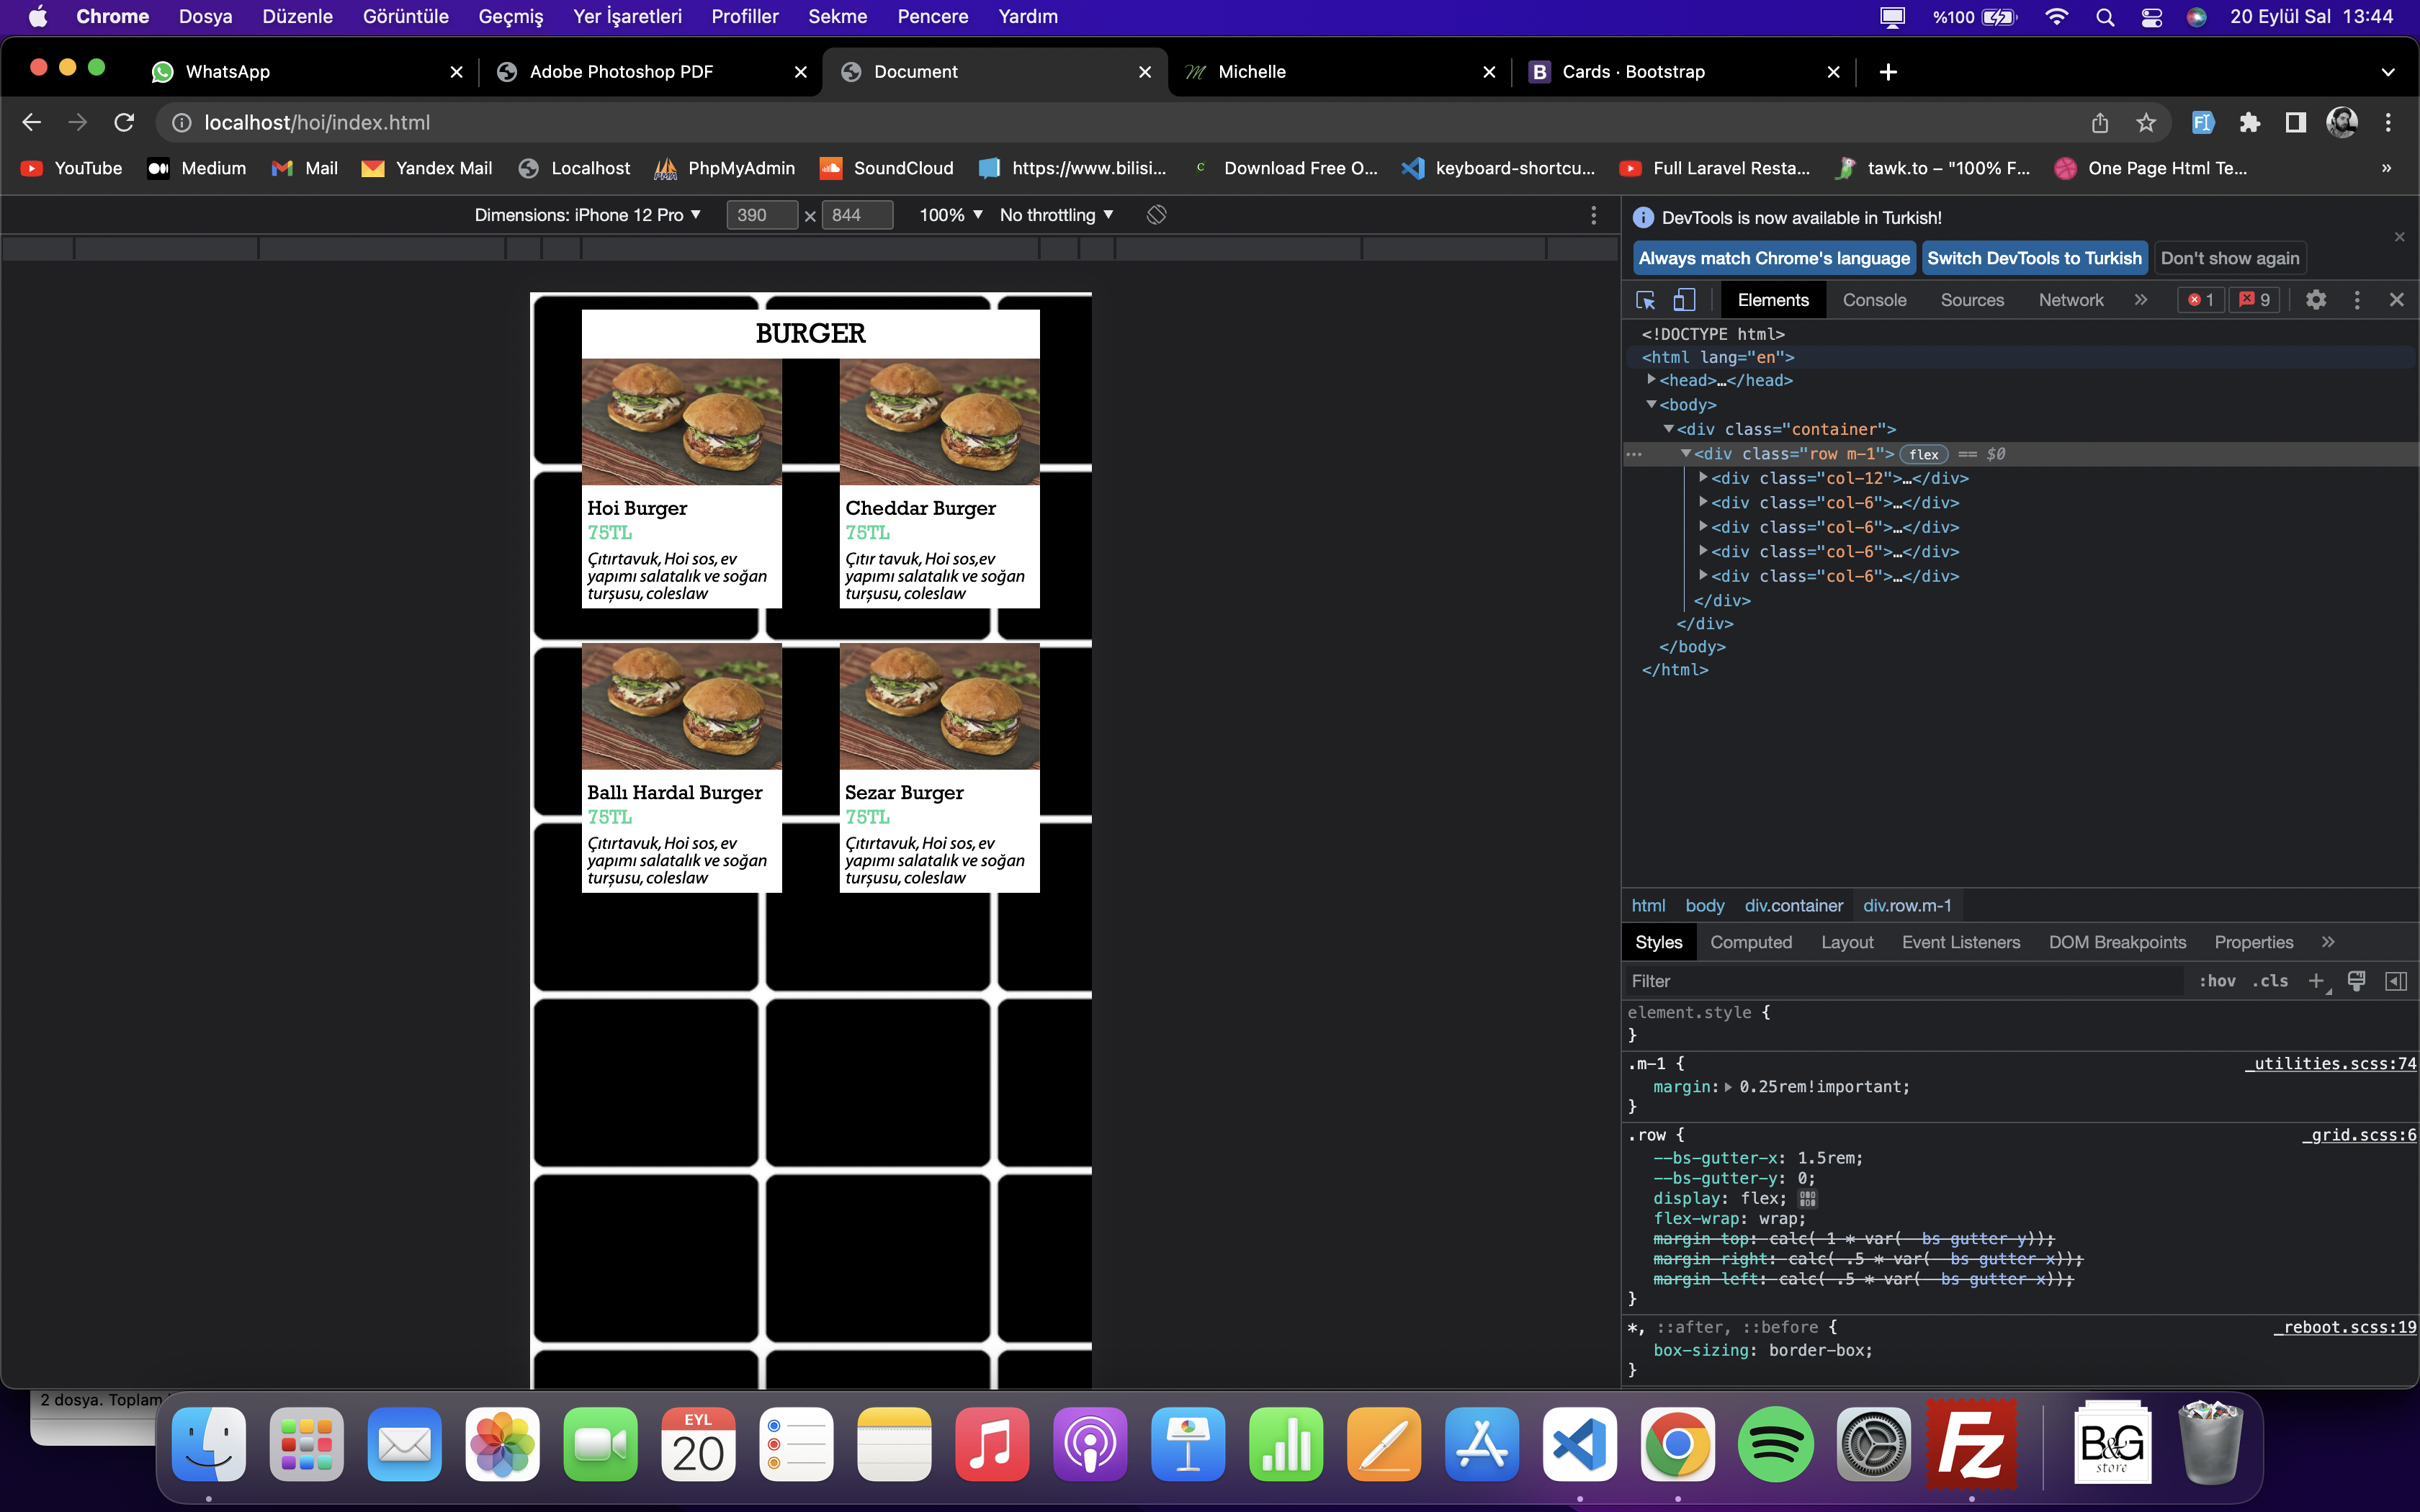Click the flex badge on row m-1

(1923, 454)
